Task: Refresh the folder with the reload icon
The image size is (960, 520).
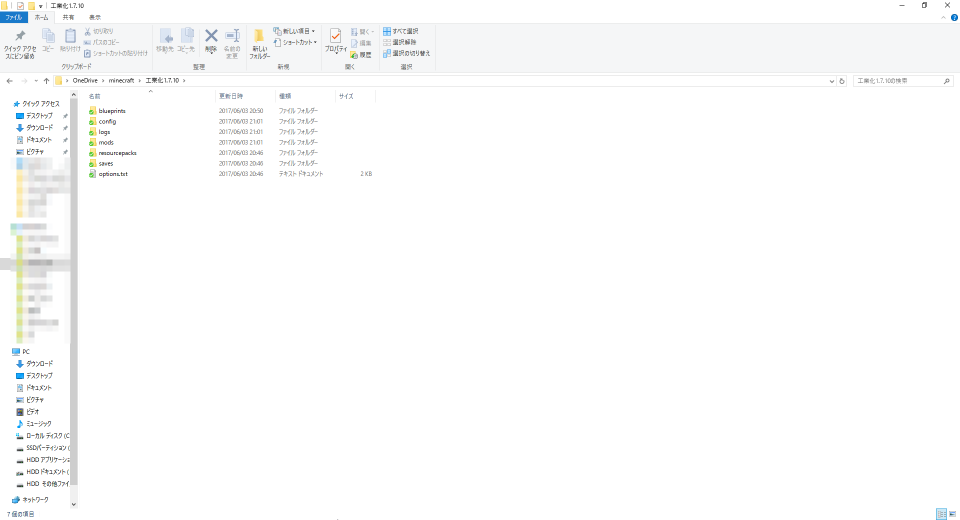Action: (x=842, y=80)
